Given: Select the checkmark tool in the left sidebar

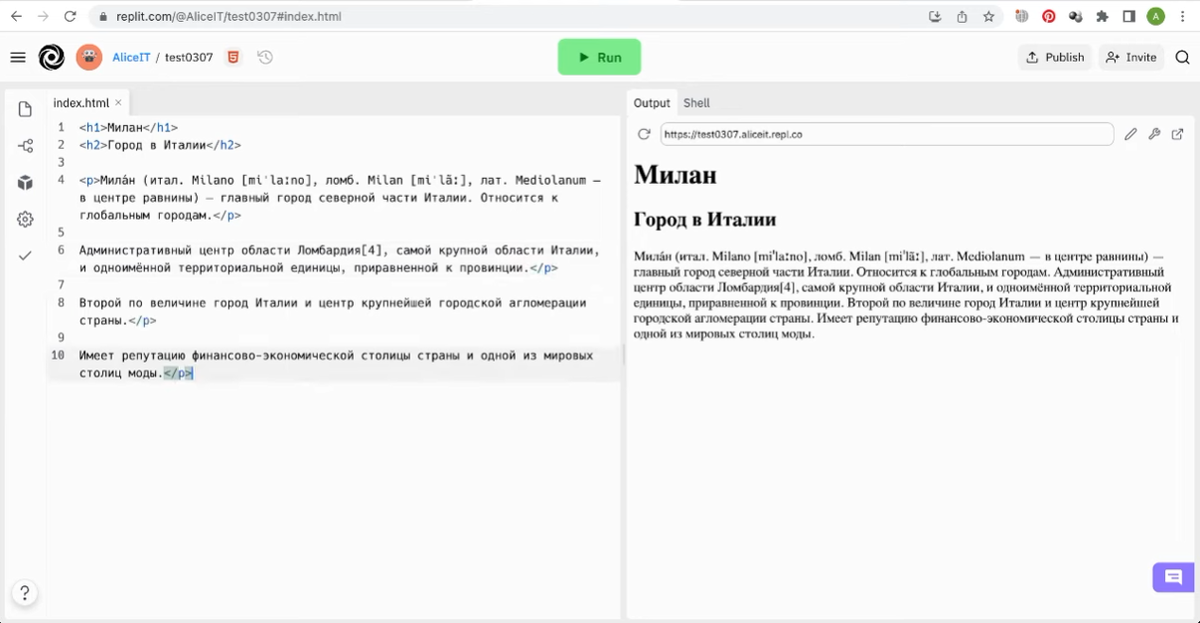Looking at the screenshot, I should 24,254.
